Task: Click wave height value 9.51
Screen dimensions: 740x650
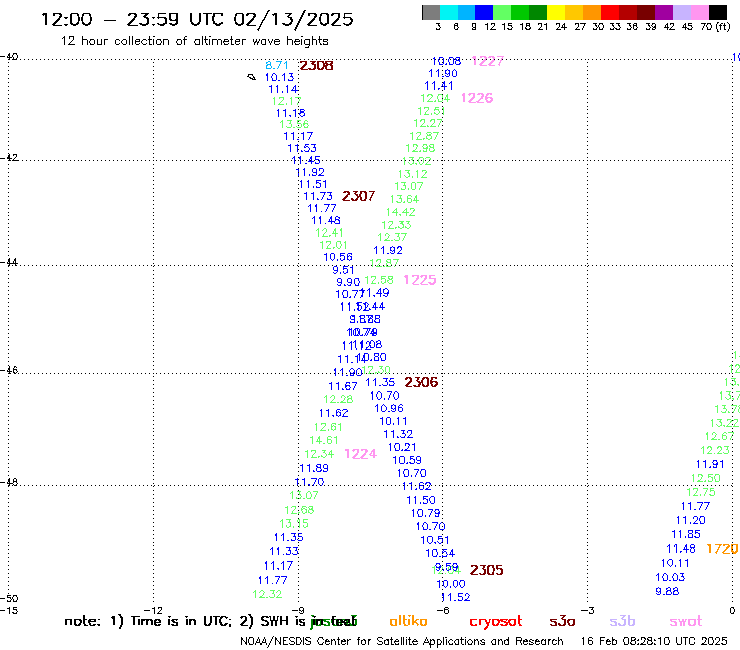Action: tap(343, 270)
